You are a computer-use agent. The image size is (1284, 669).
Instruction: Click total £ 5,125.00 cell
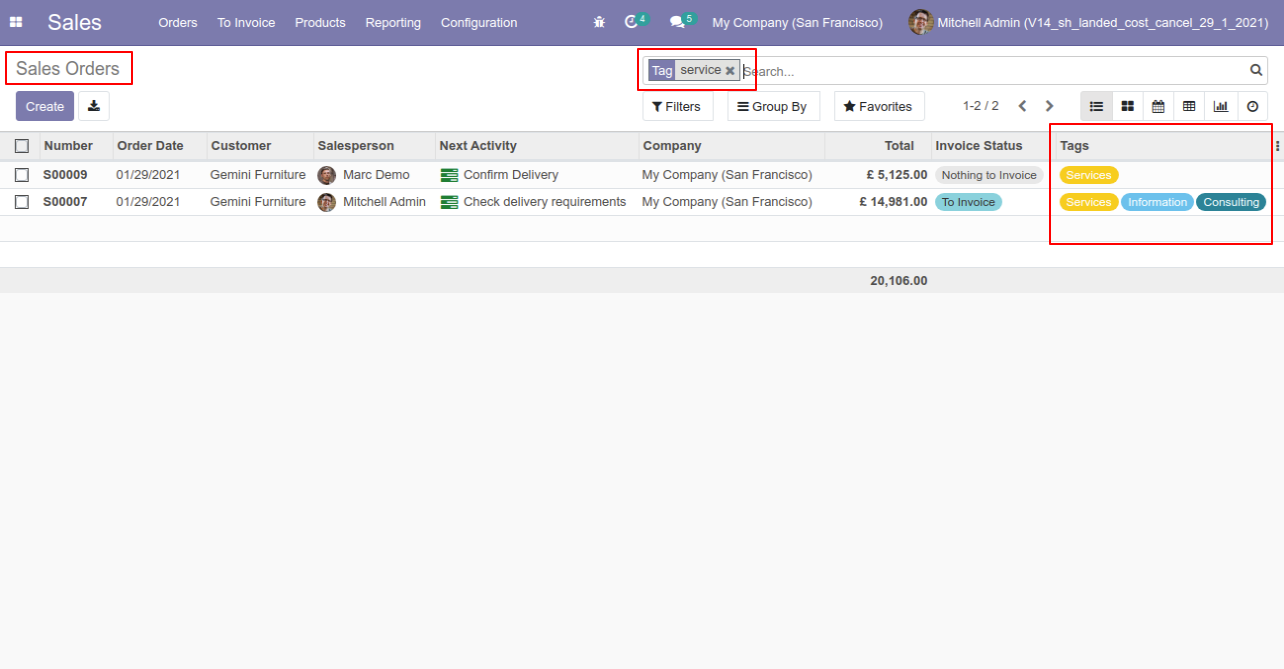(x=897, y=175)
